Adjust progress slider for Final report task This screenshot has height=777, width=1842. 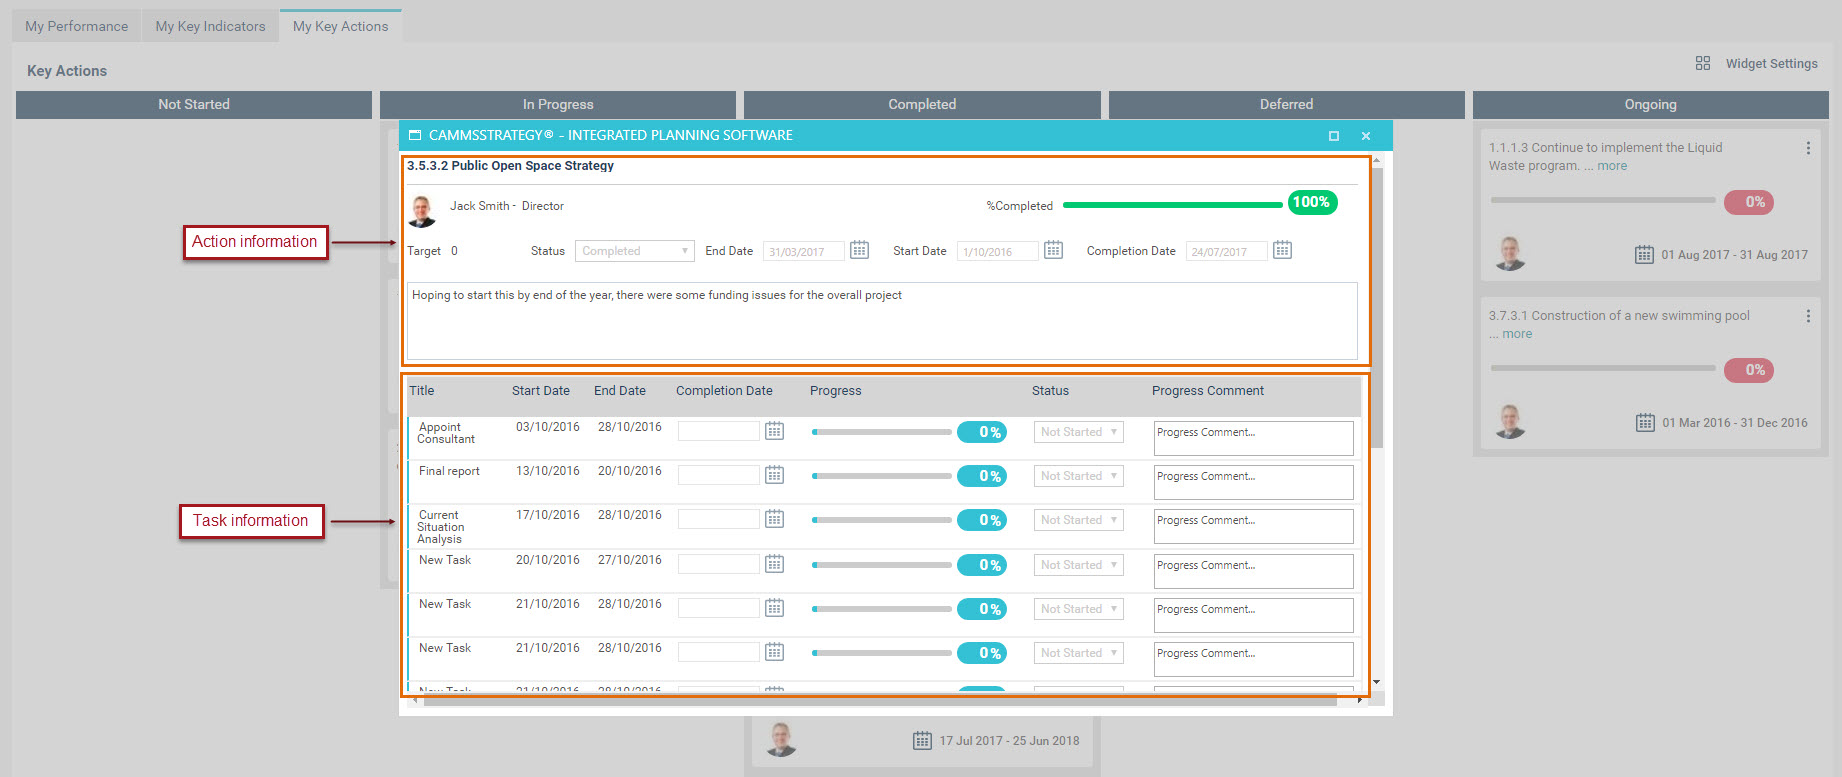pyautogui.click(x=883, y=476)
